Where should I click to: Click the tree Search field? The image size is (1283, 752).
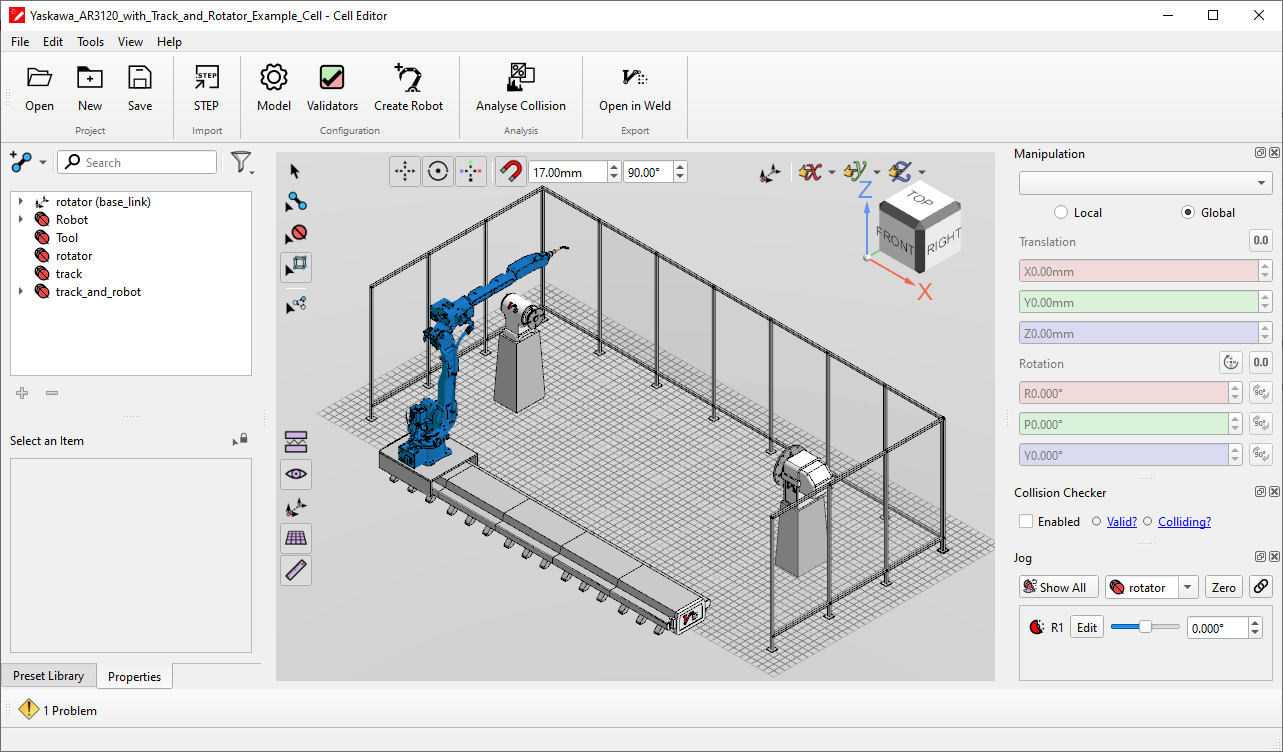[x=137, y=163]
